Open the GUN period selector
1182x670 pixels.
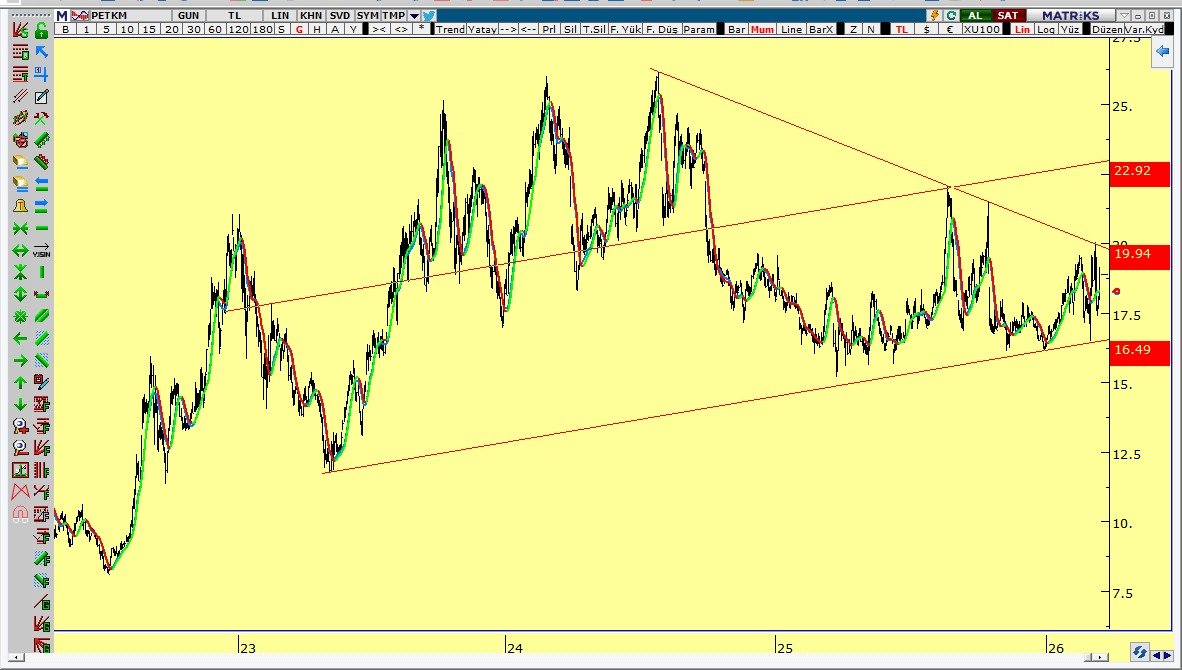[x=188, y=15]
